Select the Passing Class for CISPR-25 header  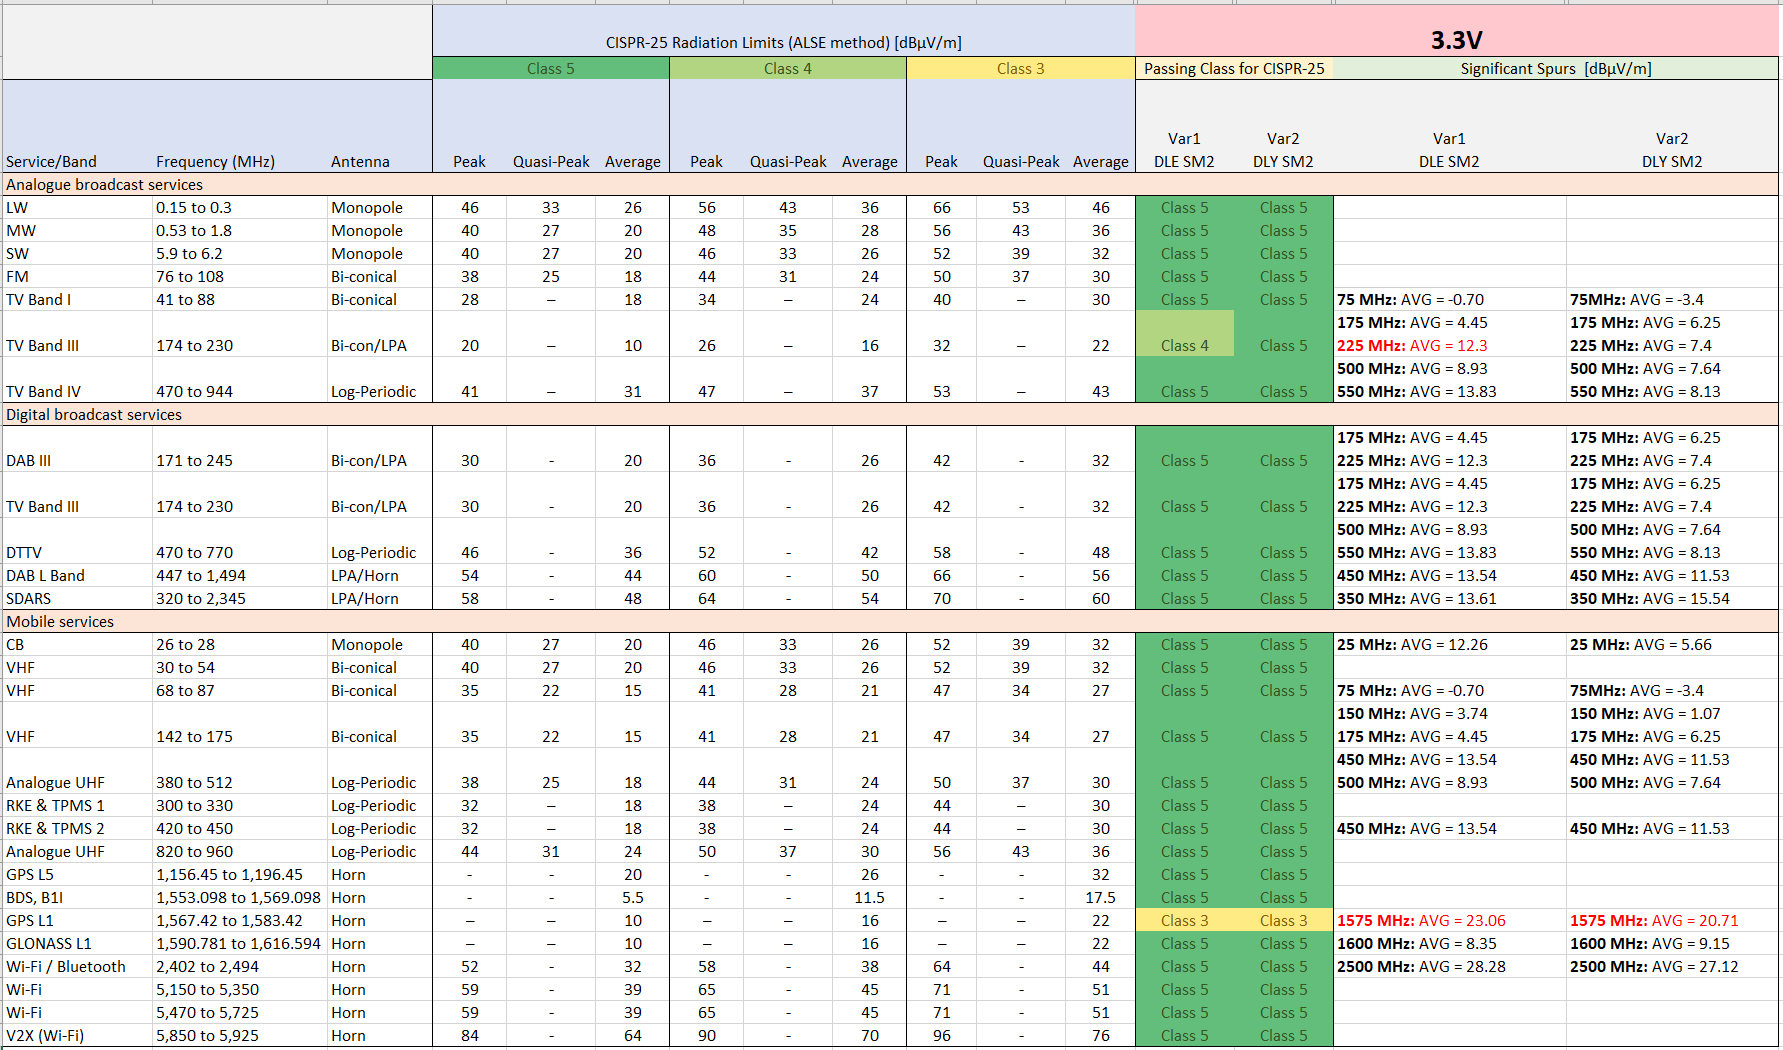(x=1233, y=69)
